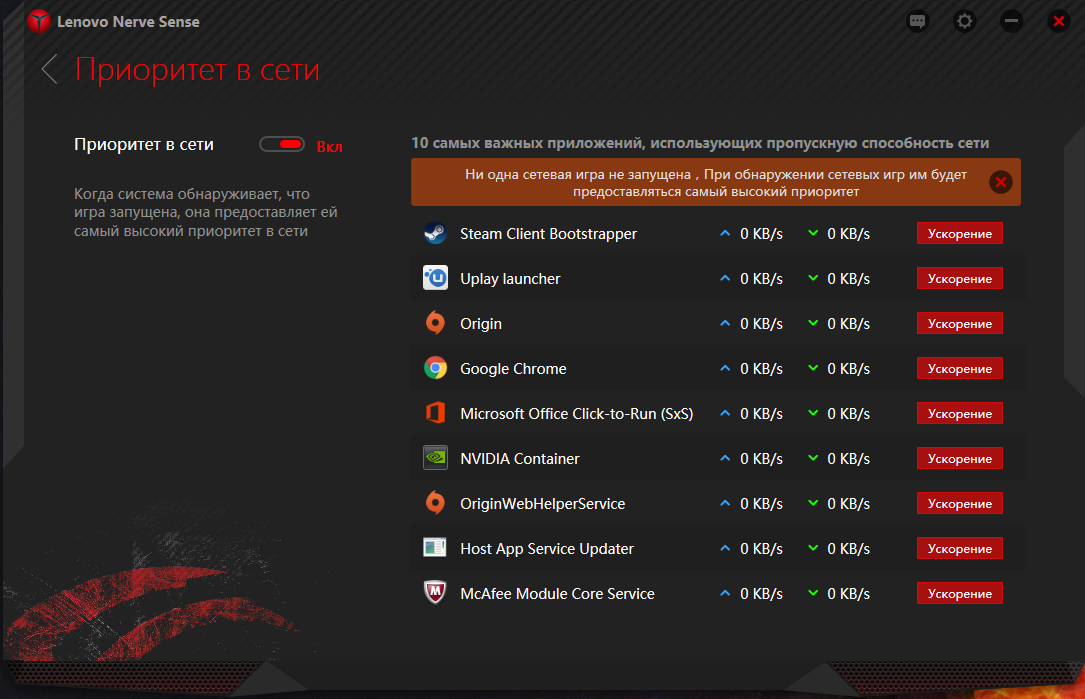Viewport: 1085px width, 699px height.
Task: Click the Lenovo Nerve Sense logo icon
Action: pos(39,21)
